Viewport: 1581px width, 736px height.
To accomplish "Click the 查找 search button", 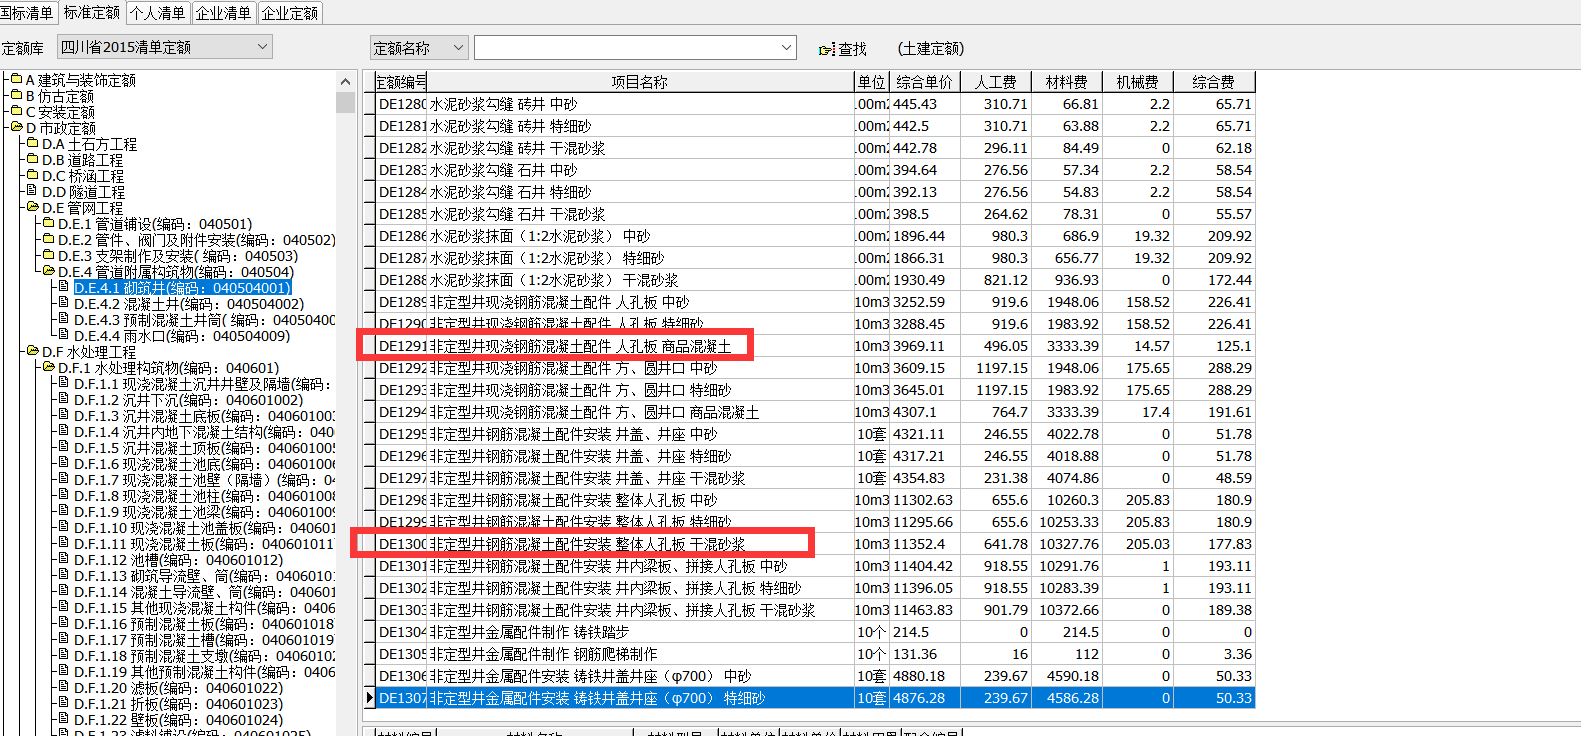I will [x=842, y=49].
